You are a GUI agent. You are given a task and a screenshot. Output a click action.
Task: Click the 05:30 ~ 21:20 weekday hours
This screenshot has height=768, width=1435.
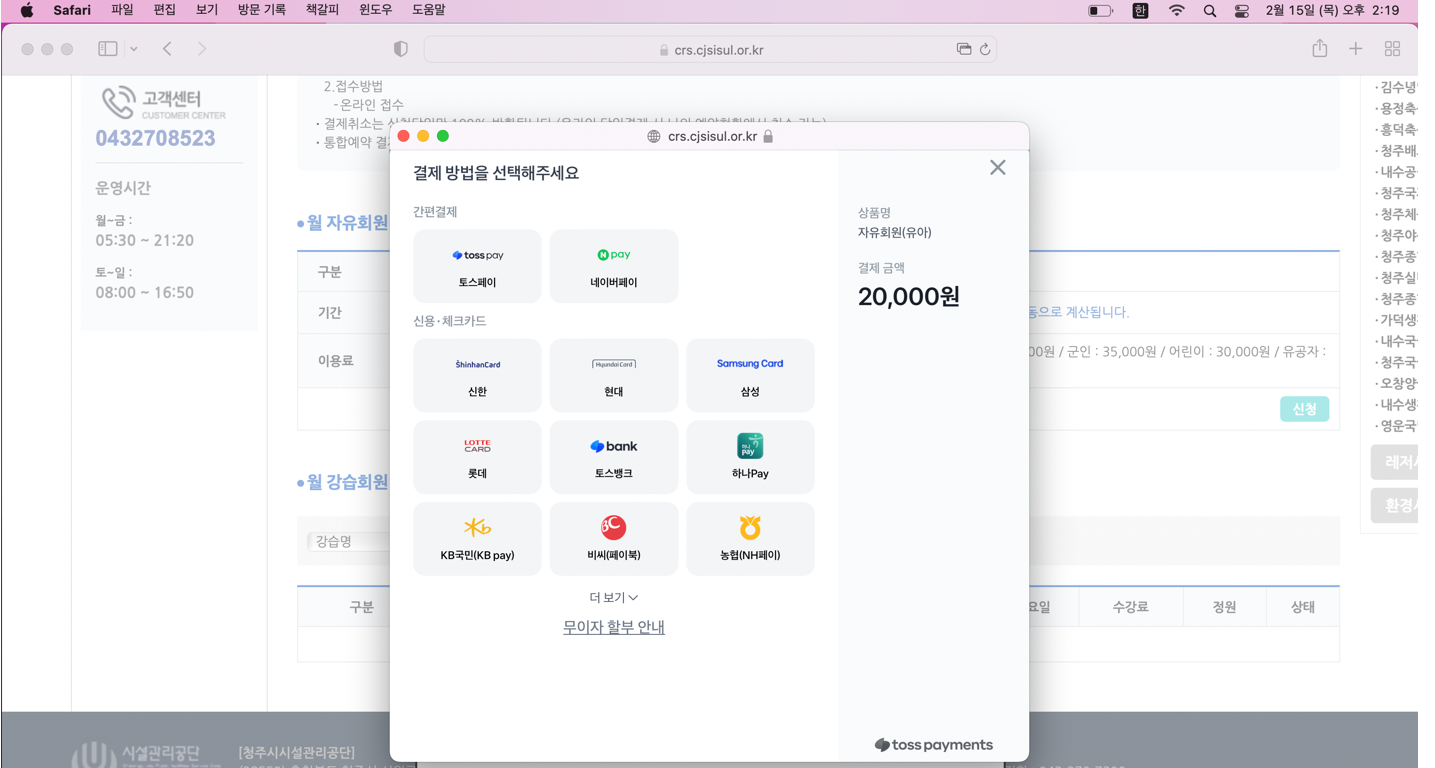(145, 241)
